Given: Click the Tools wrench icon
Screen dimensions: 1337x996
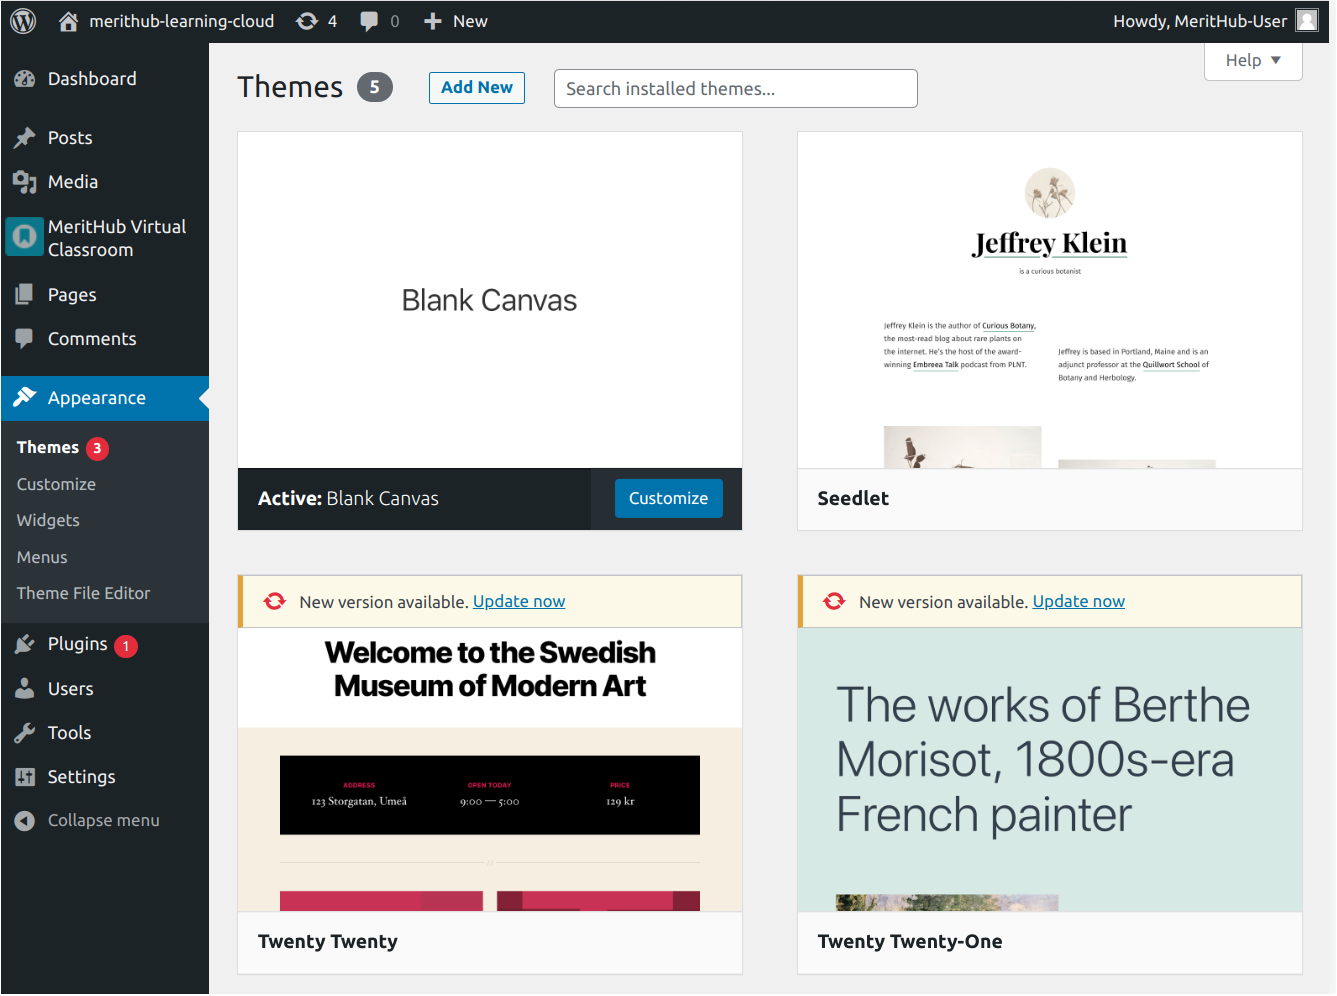Looking at the screenshot, I should pos(25,733).
